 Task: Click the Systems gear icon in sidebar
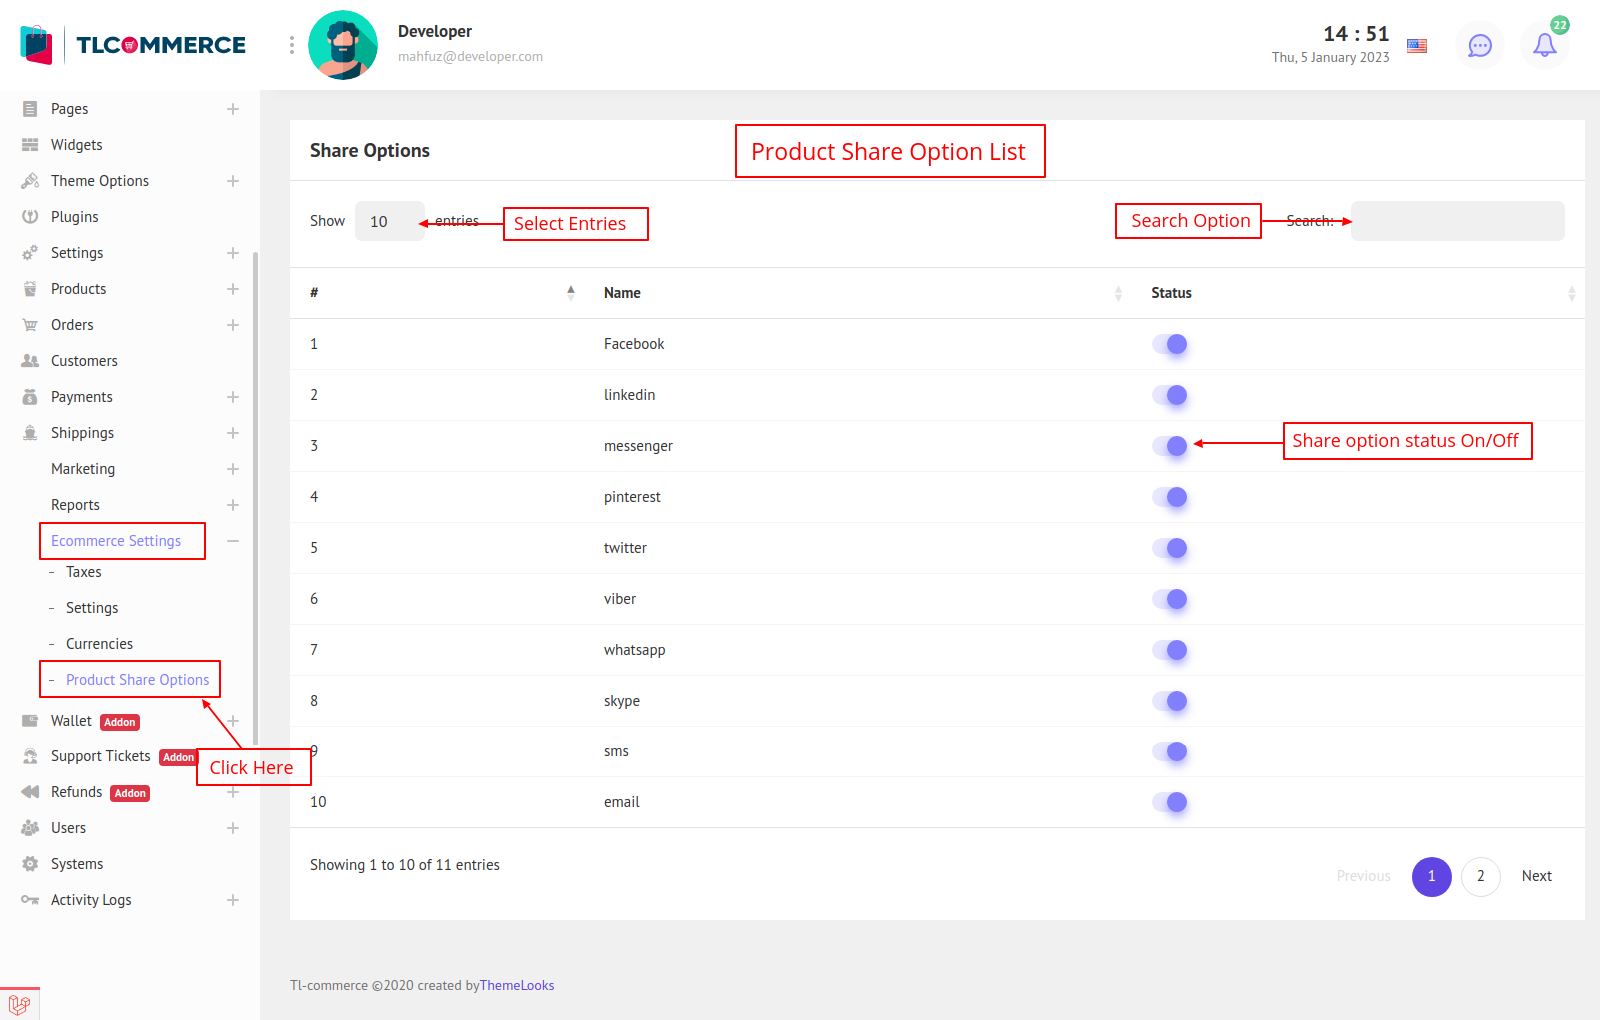30,864
